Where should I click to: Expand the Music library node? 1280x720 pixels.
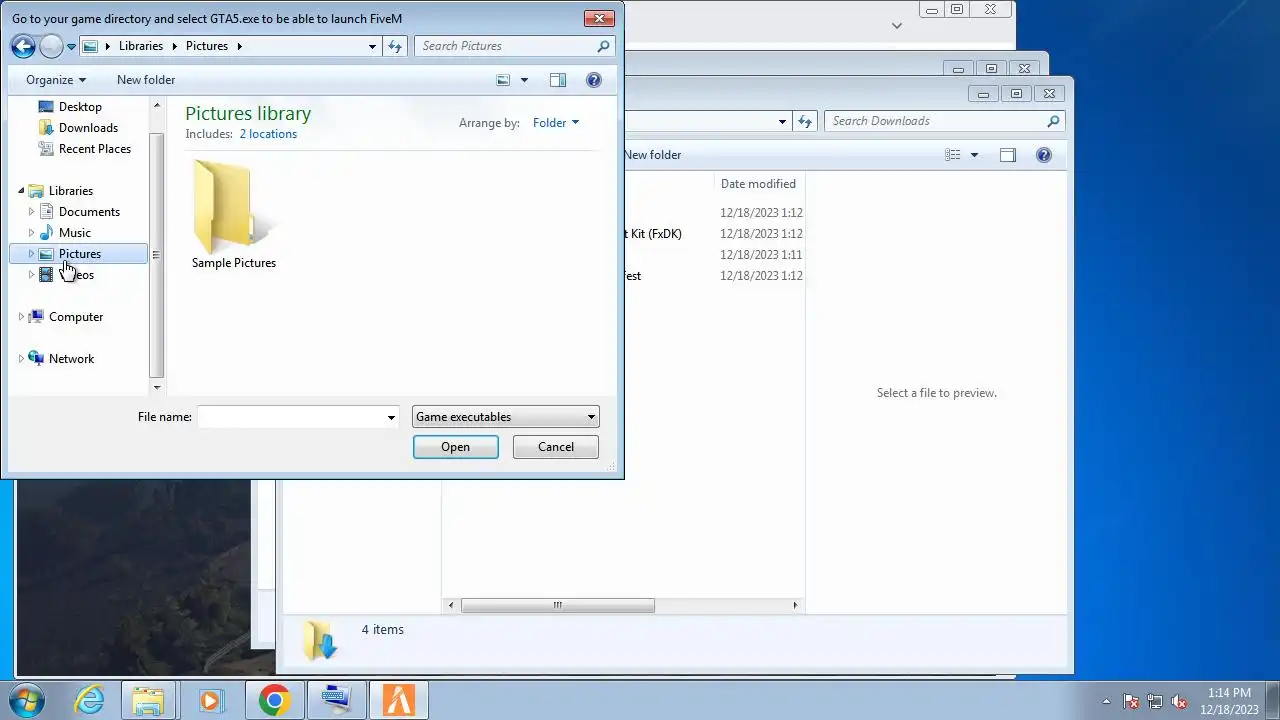pos(31,233)
